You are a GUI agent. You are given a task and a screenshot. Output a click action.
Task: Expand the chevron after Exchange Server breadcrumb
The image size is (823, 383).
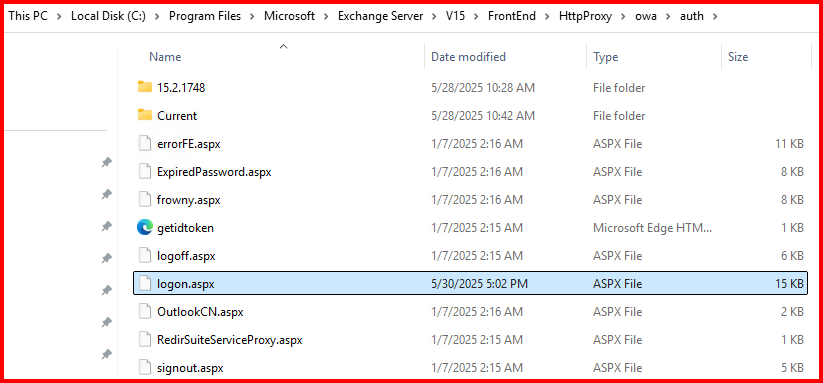coord(434,16)
